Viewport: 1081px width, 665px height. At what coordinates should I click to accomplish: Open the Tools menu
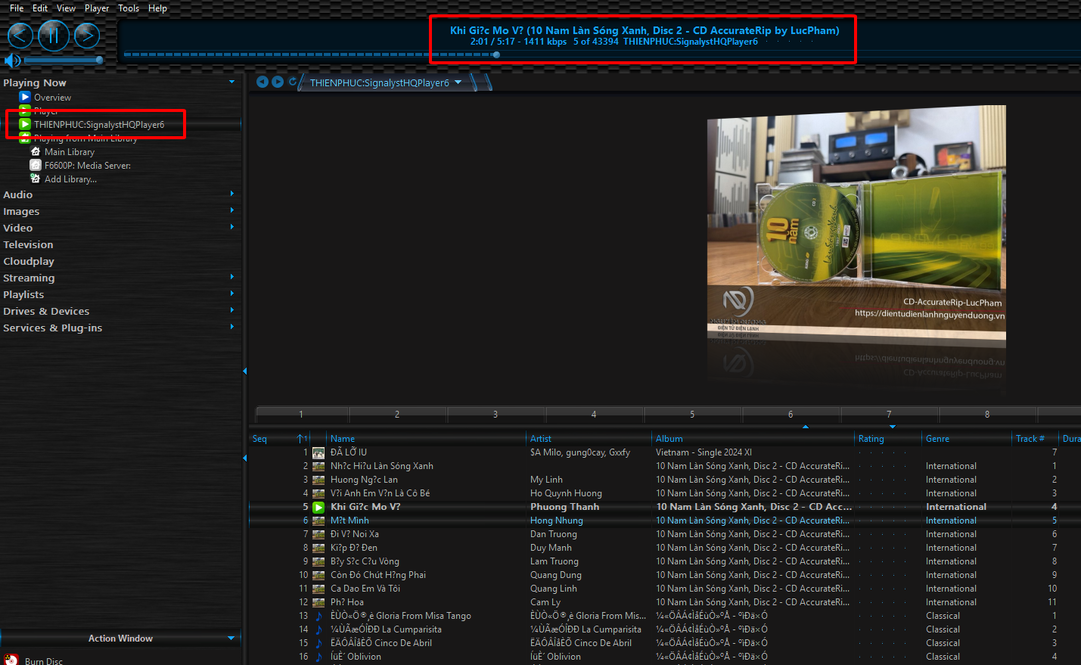(128, 8)
